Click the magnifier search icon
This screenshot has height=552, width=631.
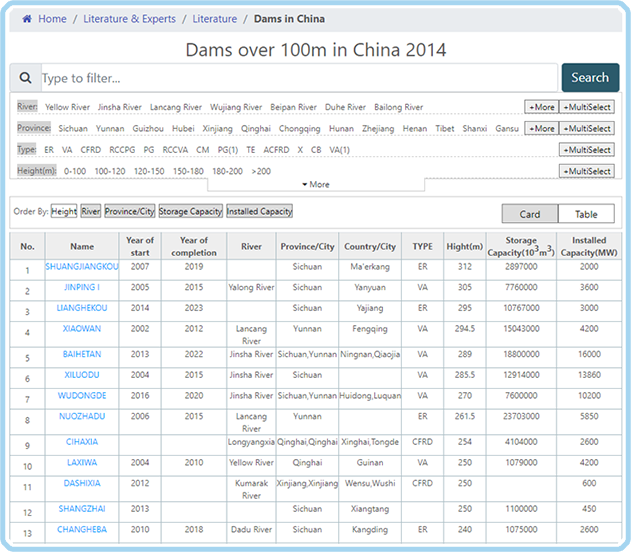[25, 78]
